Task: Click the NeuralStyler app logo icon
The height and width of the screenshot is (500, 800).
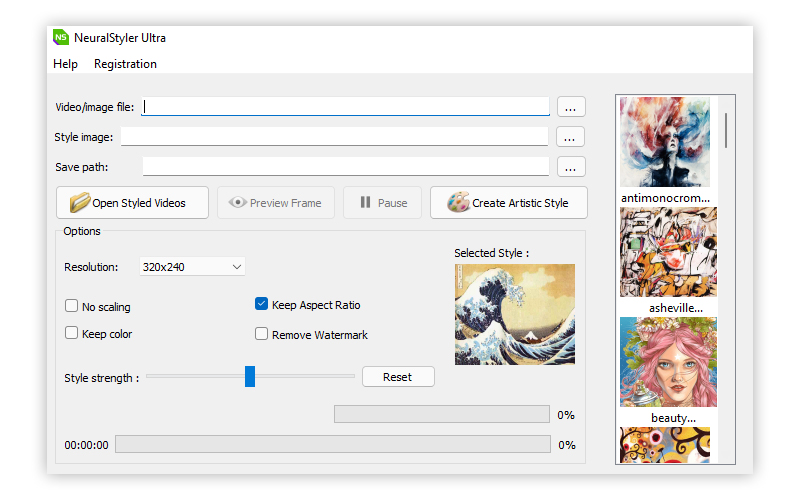Action: point(61,37)
